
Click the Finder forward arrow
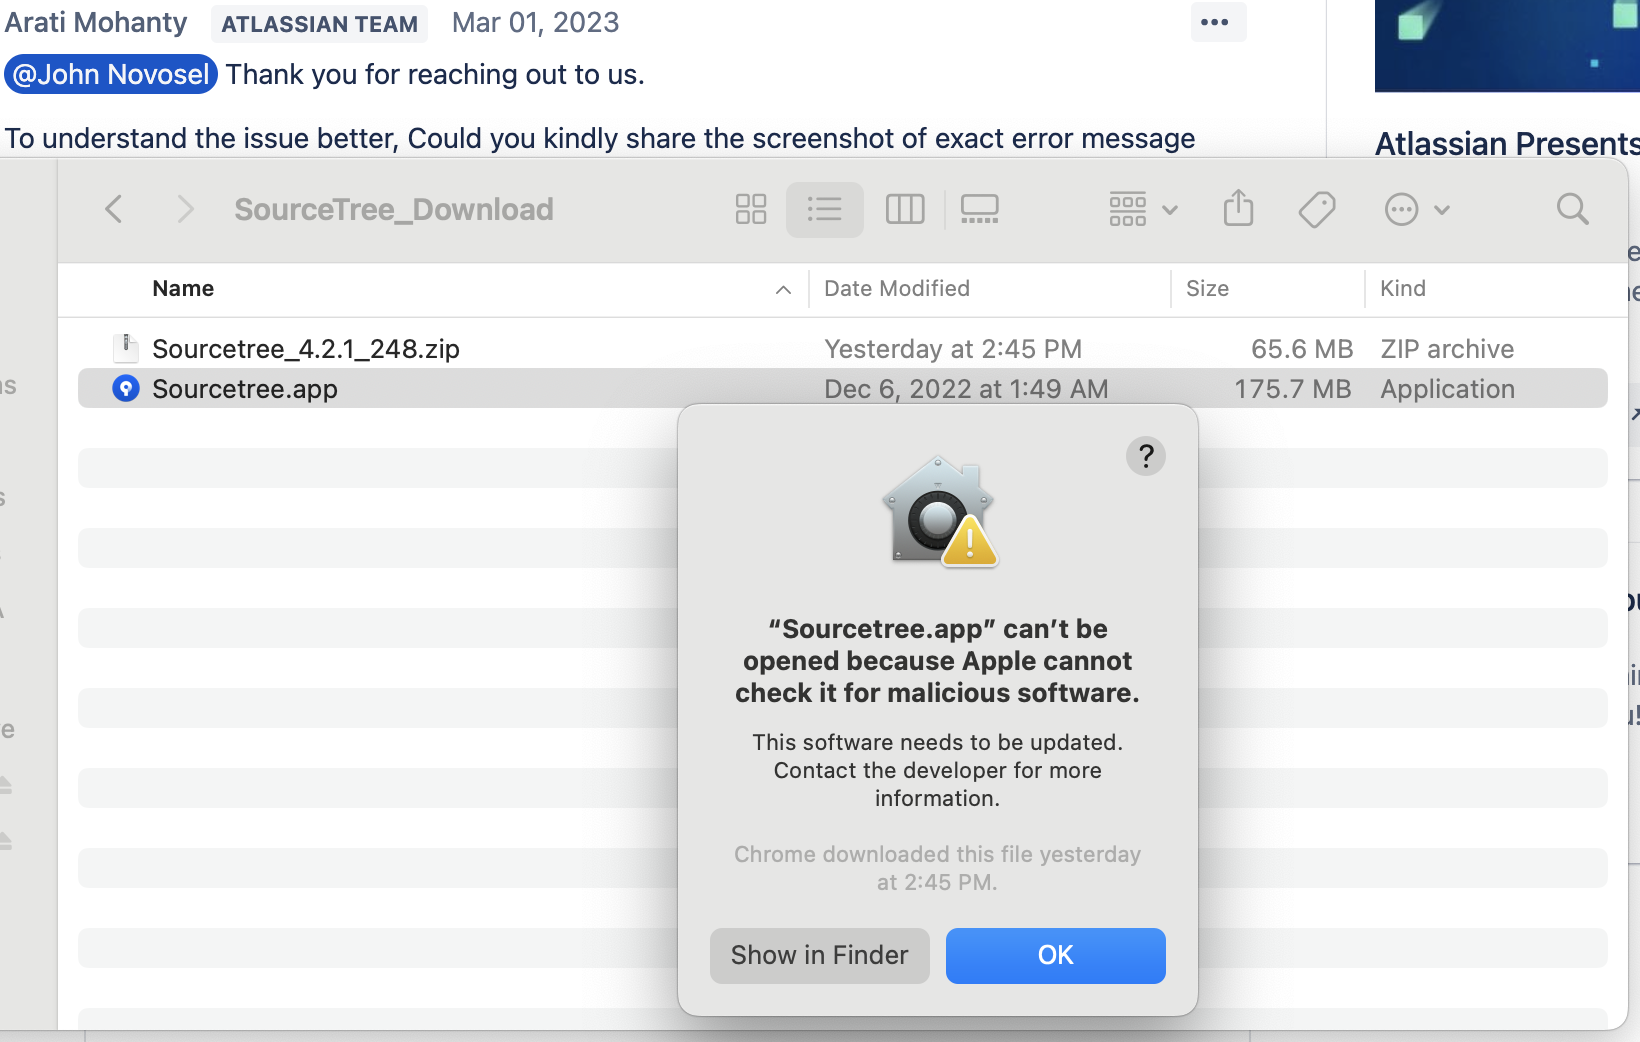pos(184,209)
